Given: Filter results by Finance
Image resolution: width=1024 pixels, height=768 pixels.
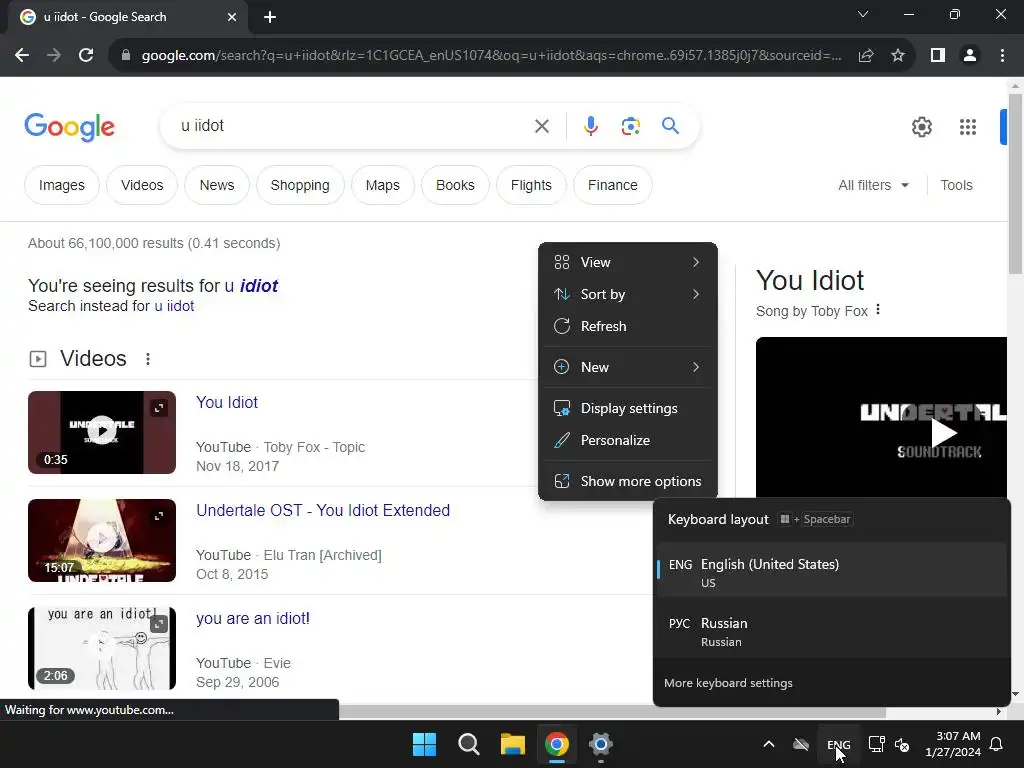Looking at the screenshot, I should pos(613,185).
